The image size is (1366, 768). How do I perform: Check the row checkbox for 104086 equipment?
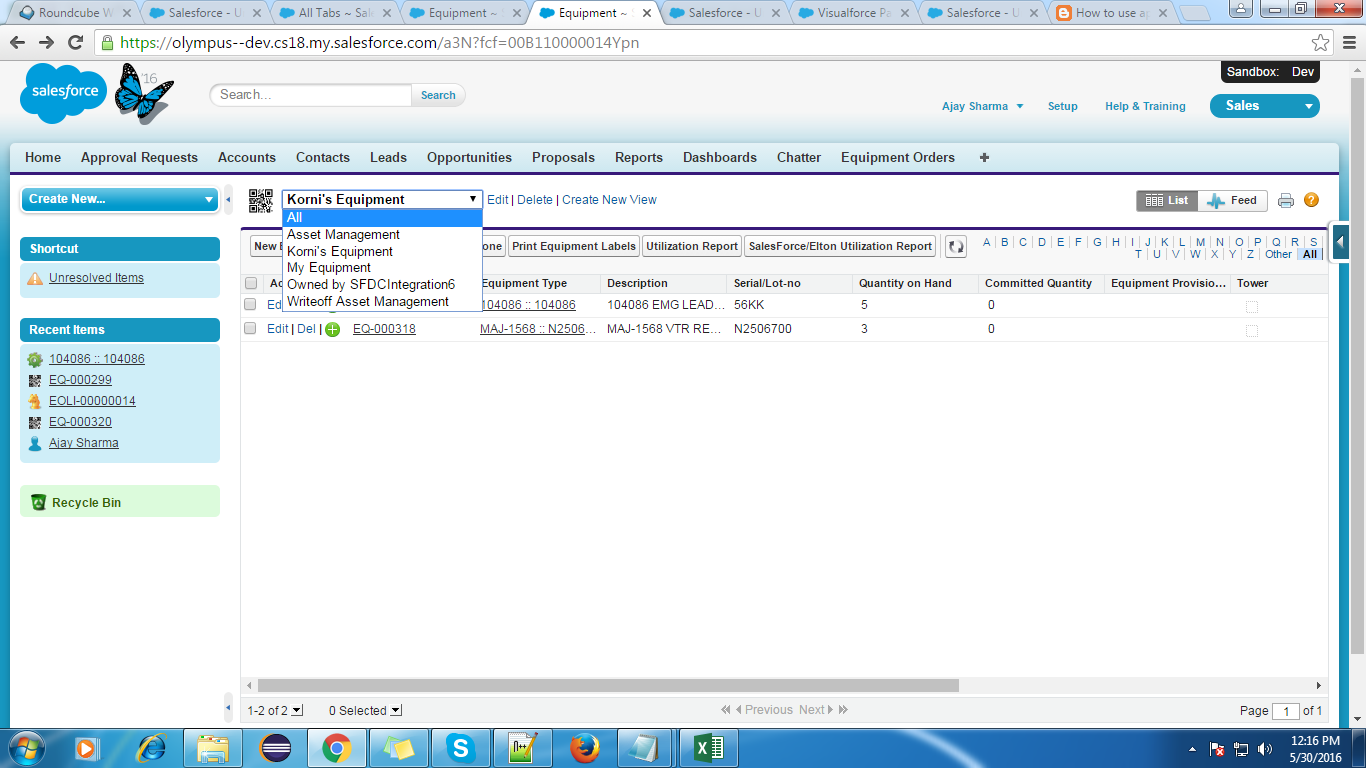251,305
